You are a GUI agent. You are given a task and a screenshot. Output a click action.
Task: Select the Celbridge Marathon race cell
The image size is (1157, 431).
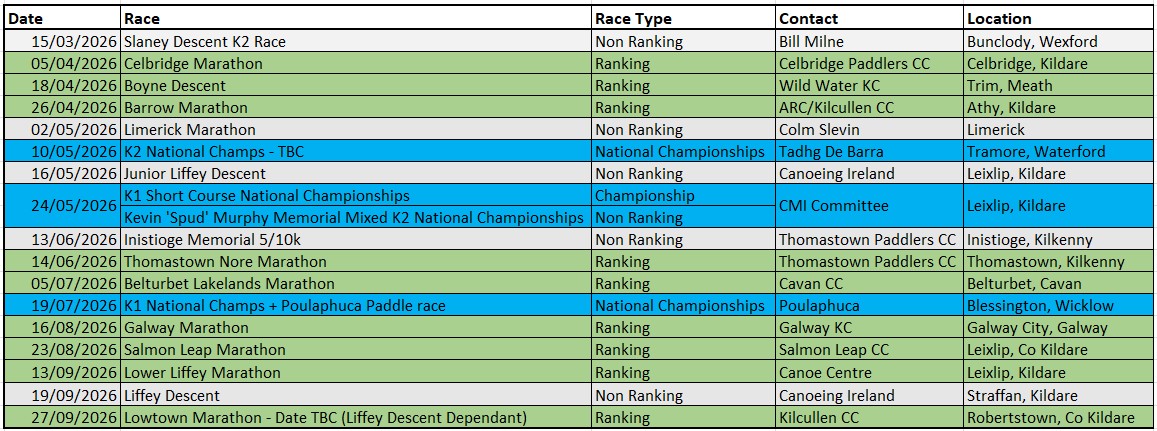click(355, 64)
